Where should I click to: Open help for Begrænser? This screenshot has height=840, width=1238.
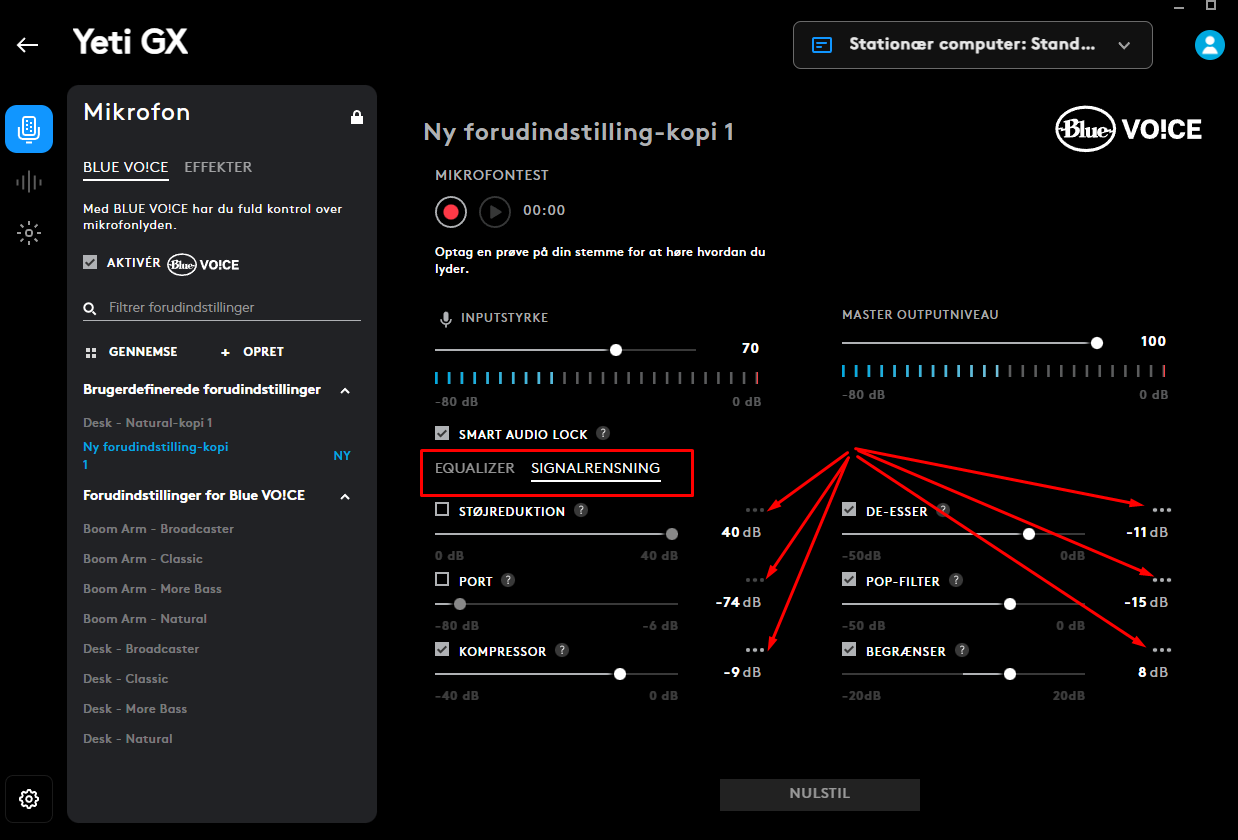(962, 650)
